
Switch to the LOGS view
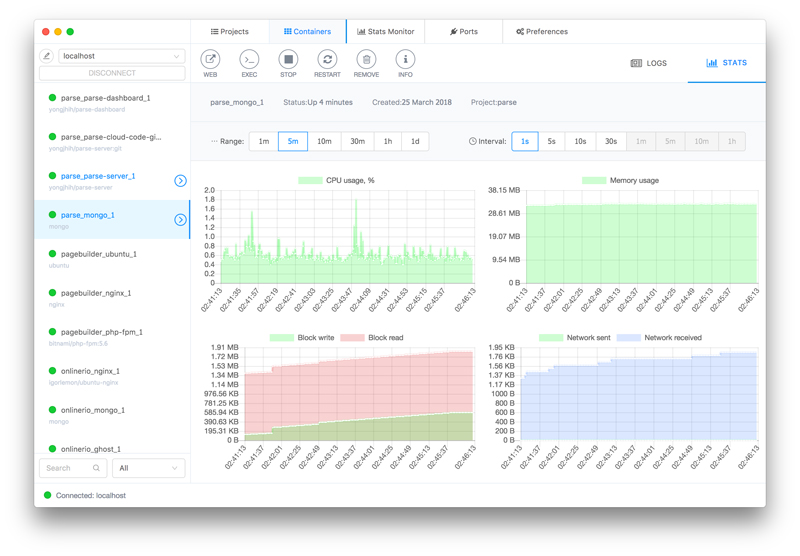pos(649,63)
